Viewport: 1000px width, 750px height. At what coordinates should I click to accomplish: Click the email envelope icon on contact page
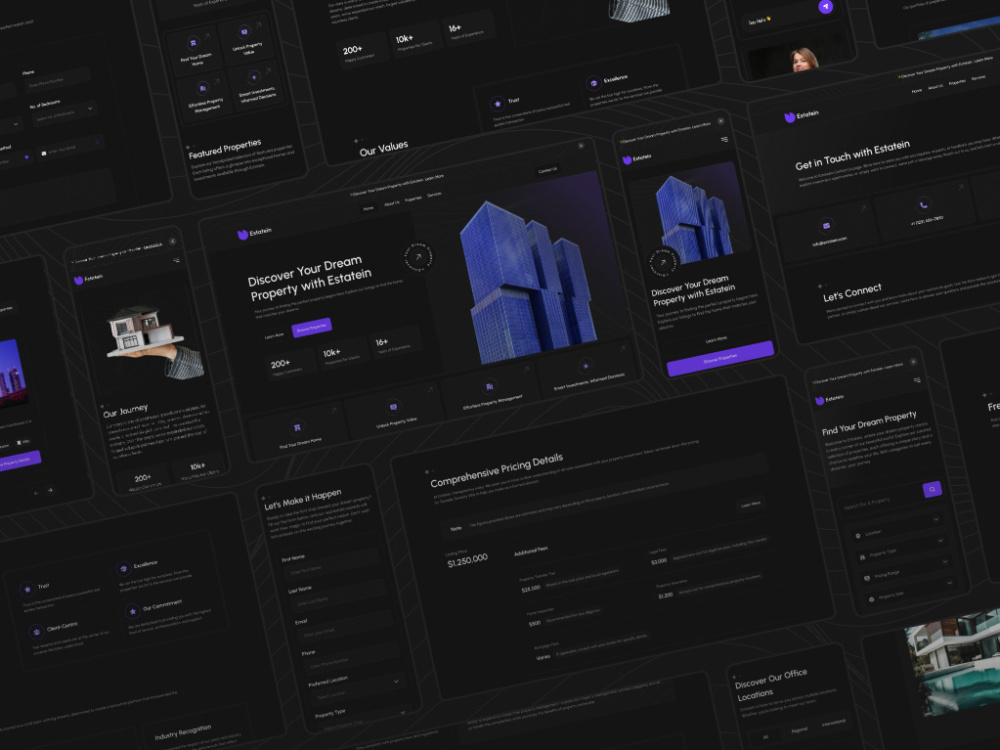[x=827, y=225]
